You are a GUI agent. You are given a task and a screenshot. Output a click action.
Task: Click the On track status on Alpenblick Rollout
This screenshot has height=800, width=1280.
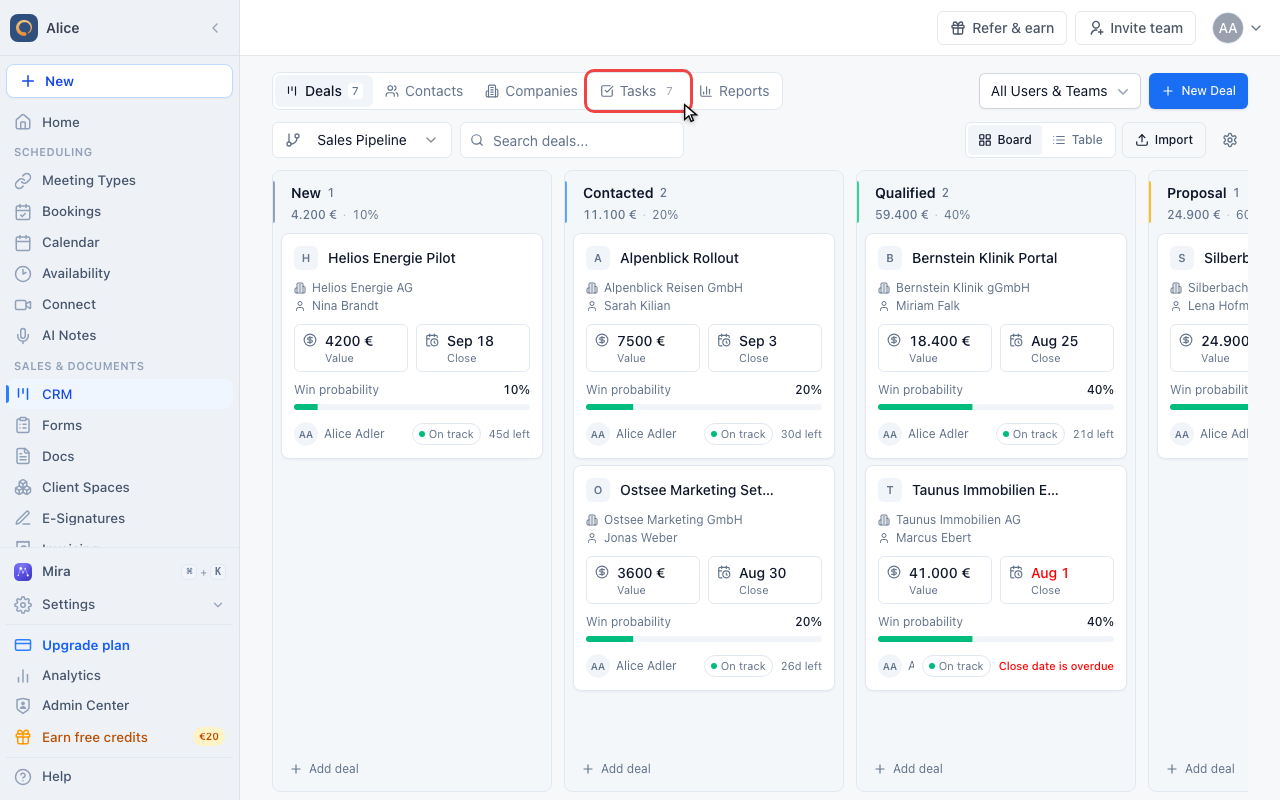[738, 434]
